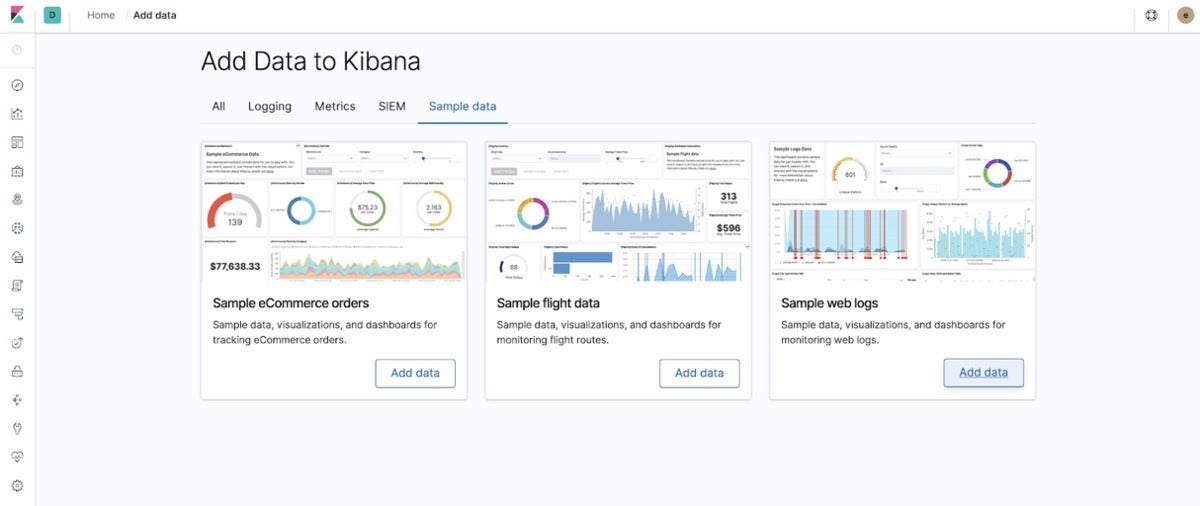Open Infrastructure metrics icon in sidebar
The height and width of the screenshot is (506, 1200).
coord(17,257)
